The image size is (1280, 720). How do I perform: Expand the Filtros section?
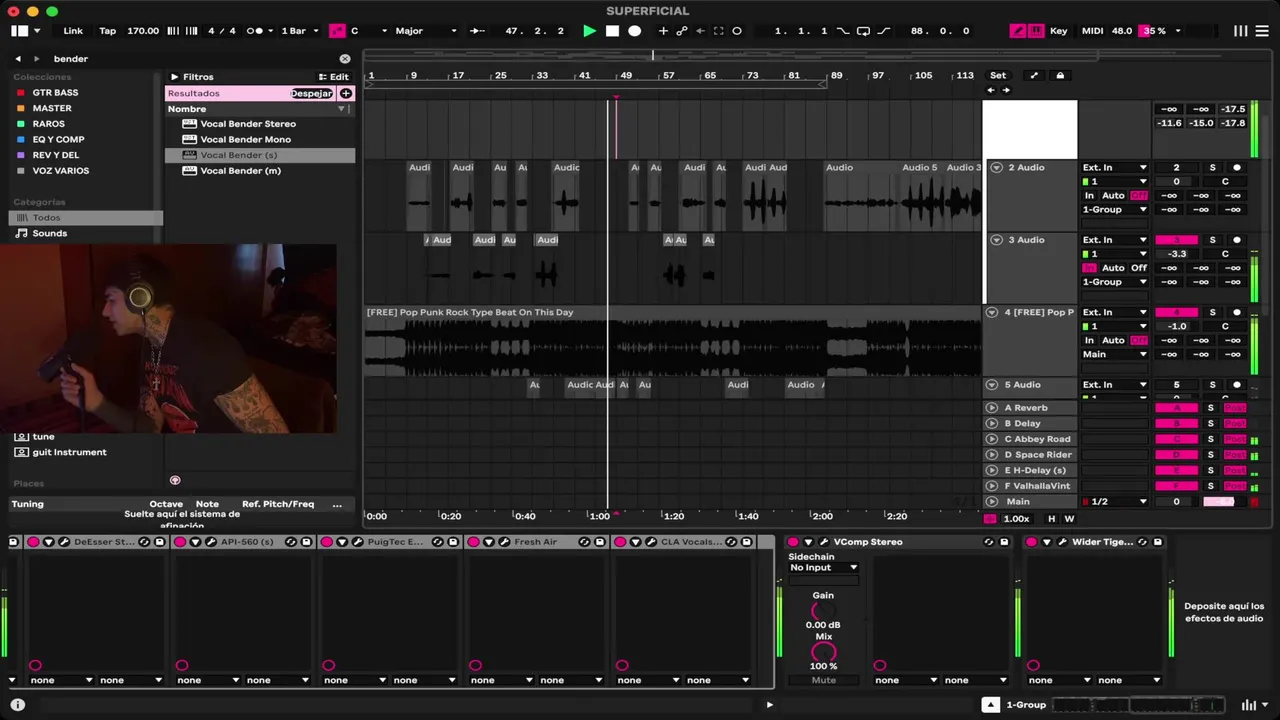click(174, 77)
